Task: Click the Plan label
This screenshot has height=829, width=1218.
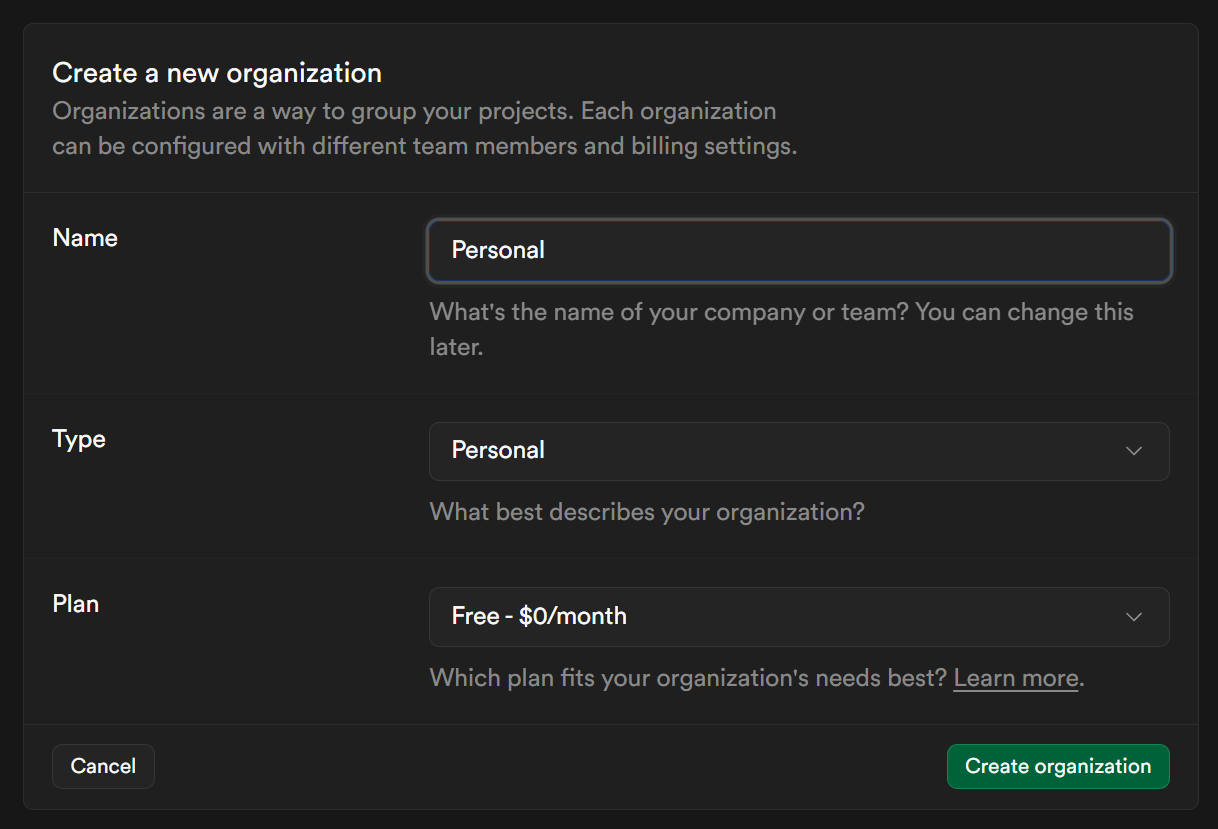Action: pos(75,604)
